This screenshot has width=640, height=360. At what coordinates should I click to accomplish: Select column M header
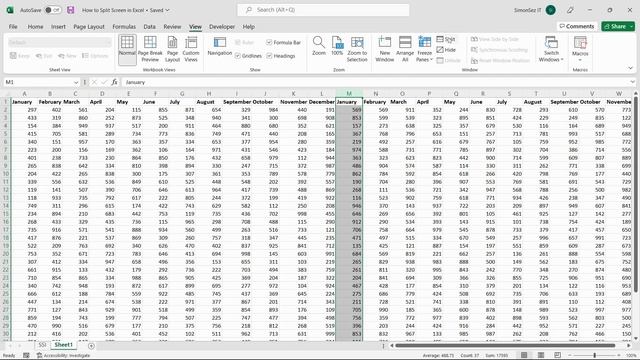(349, 93)
